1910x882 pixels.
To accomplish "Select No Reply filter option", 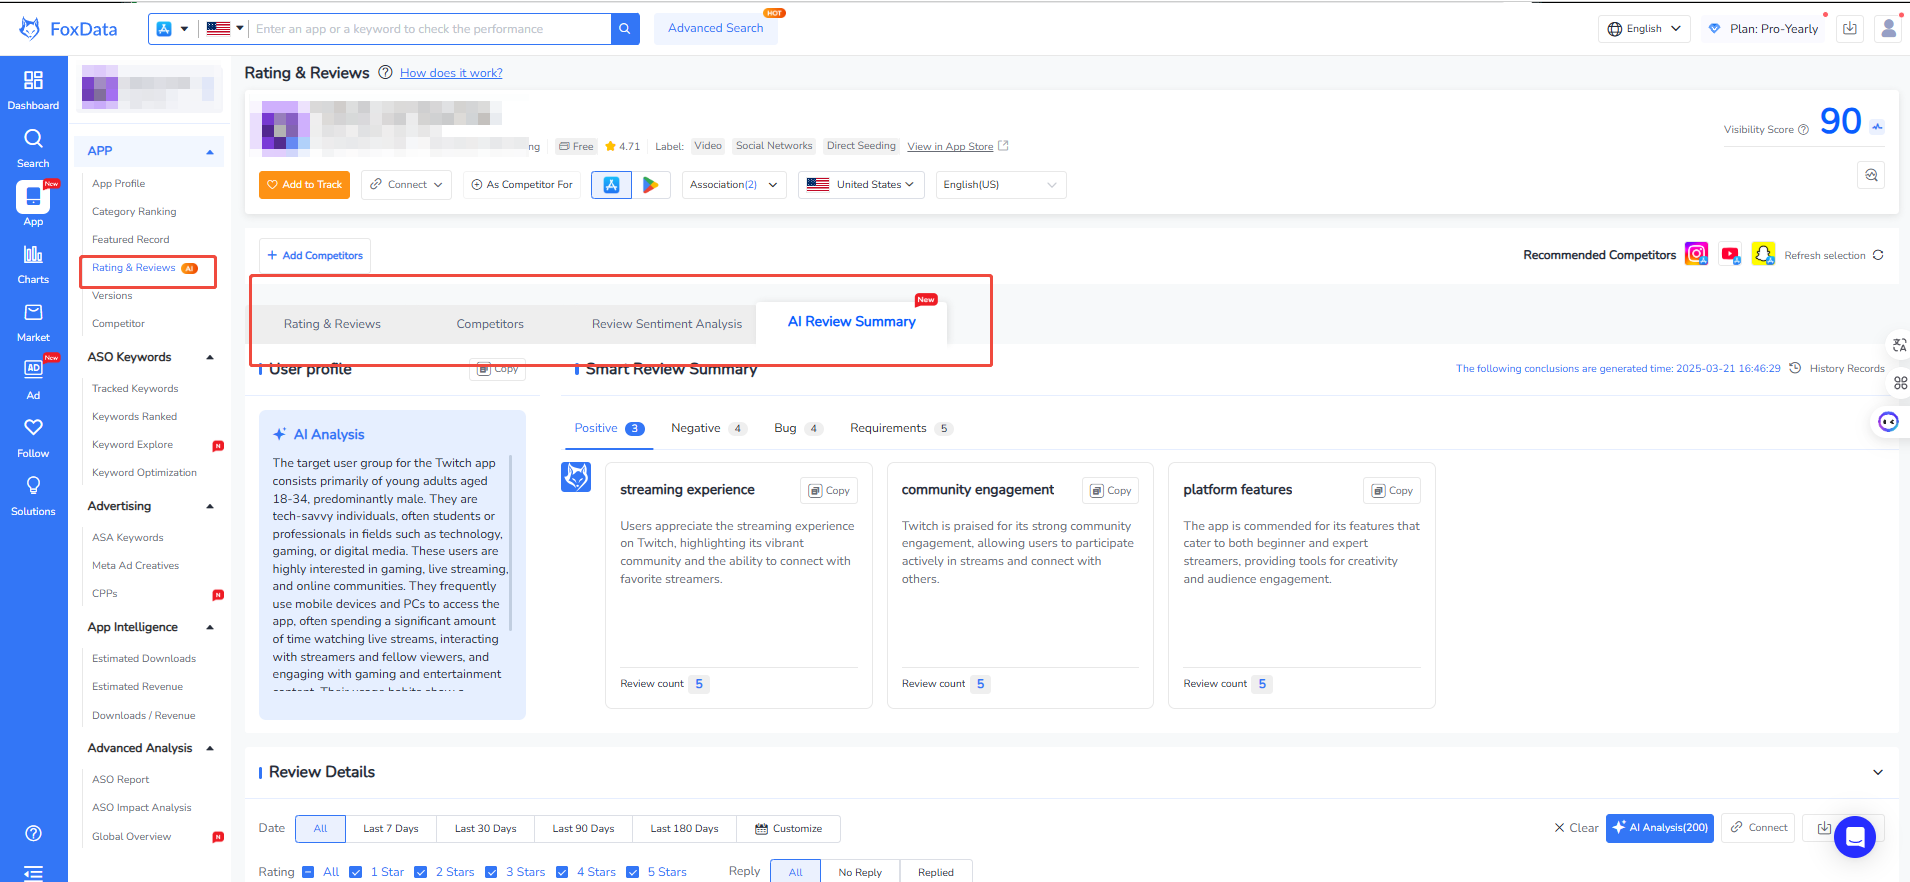I will click(860, 872).
